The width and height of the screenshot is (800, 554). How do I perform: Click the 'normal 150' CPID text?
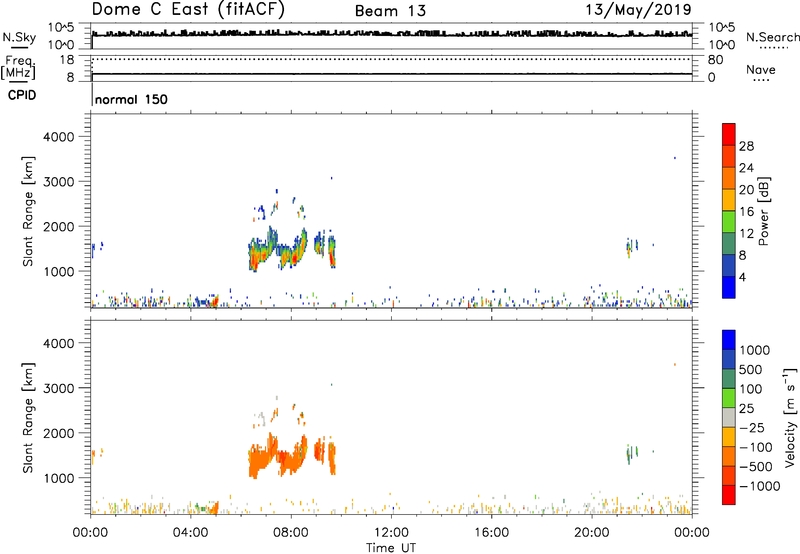pyautogui.click(x=131, y=99)
